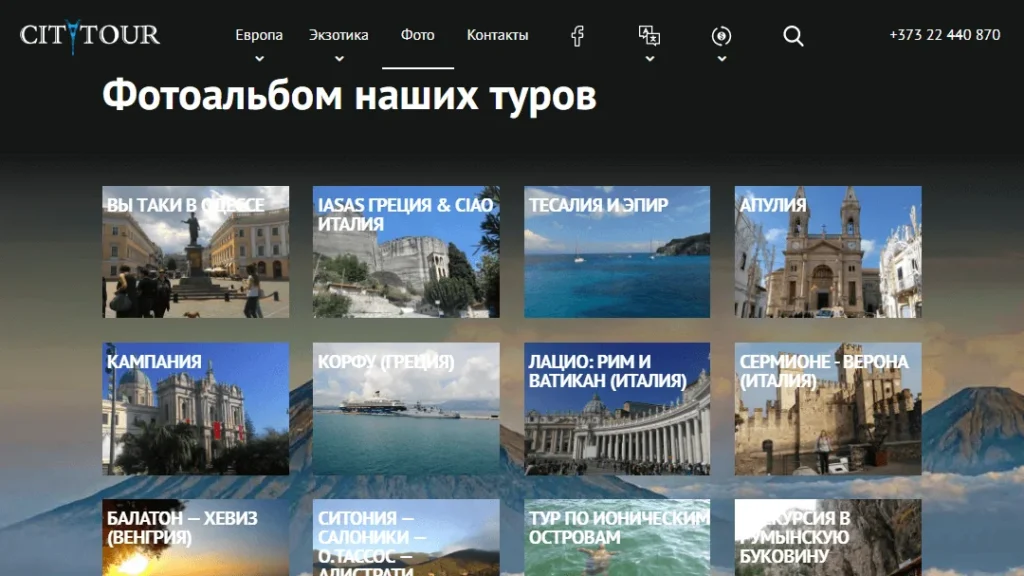Open the Контакты menu item
The height and width of the screenshot is (576, 1024).
(498, 35)
